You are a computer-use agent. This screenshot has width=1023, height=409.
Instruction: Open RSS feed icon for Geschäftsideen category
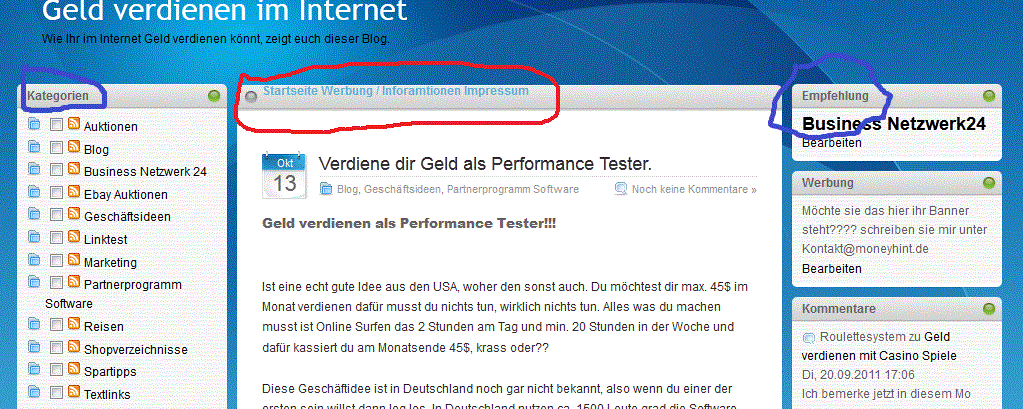click(x=74, y=214)
